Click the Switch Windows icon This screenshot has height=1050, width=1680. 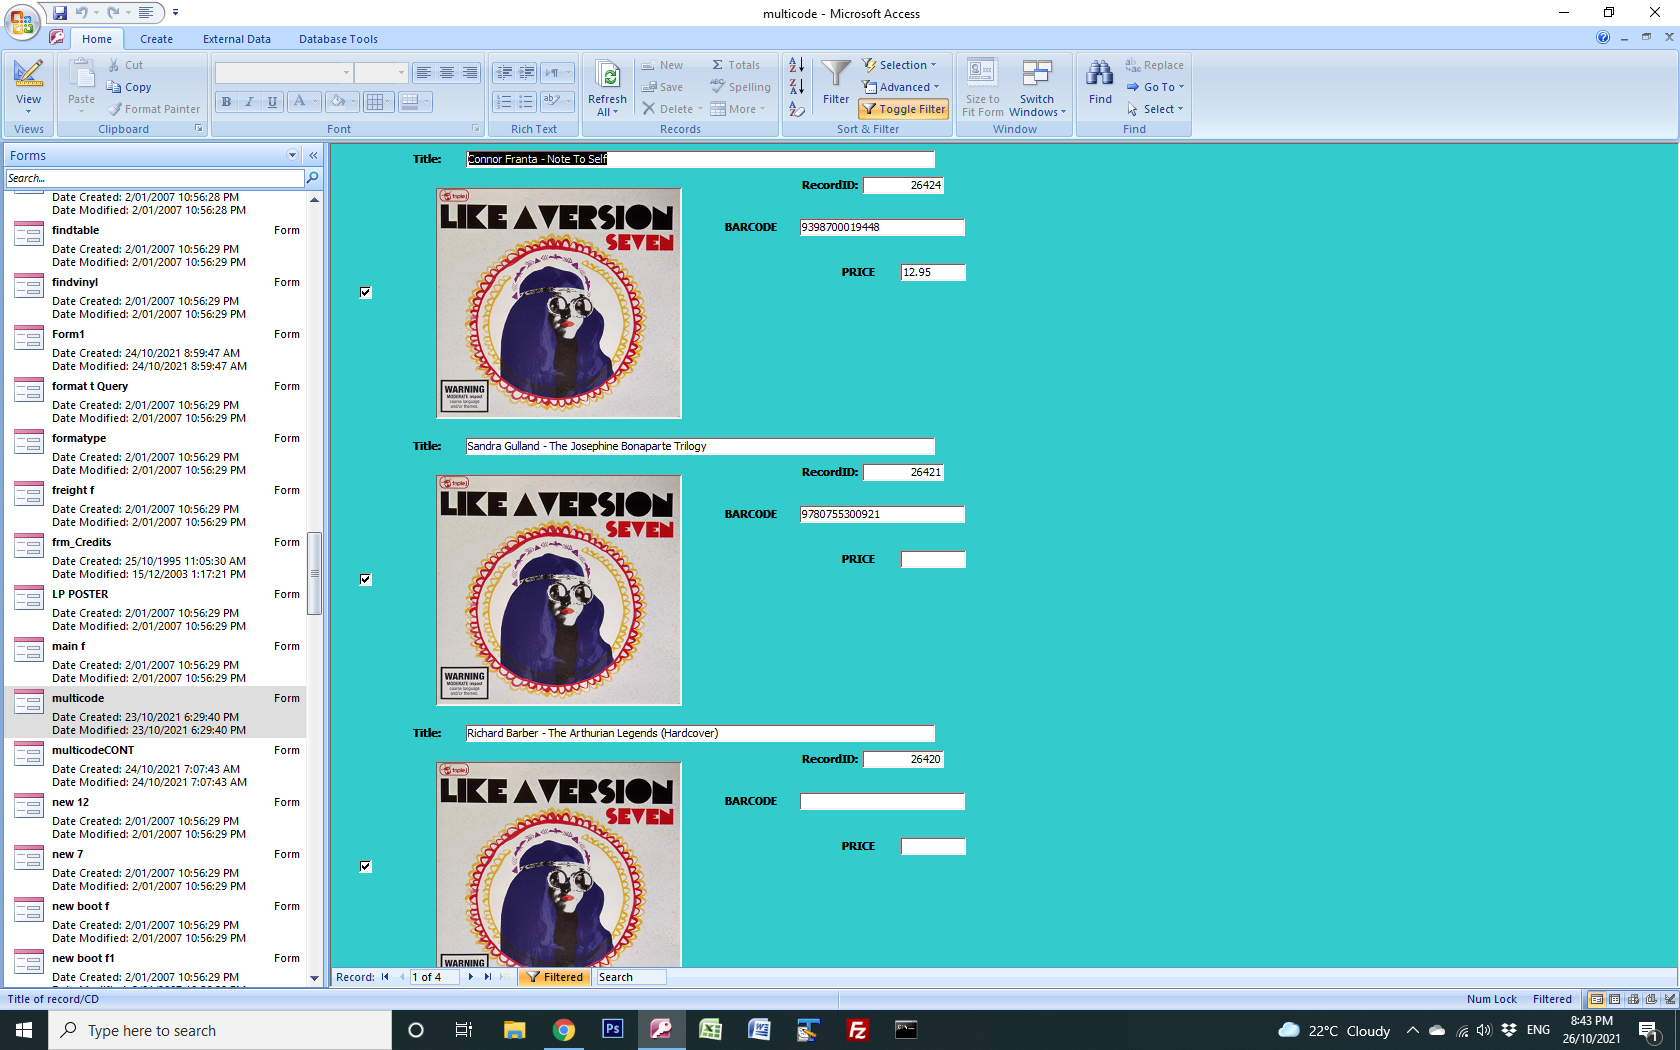1037,74
